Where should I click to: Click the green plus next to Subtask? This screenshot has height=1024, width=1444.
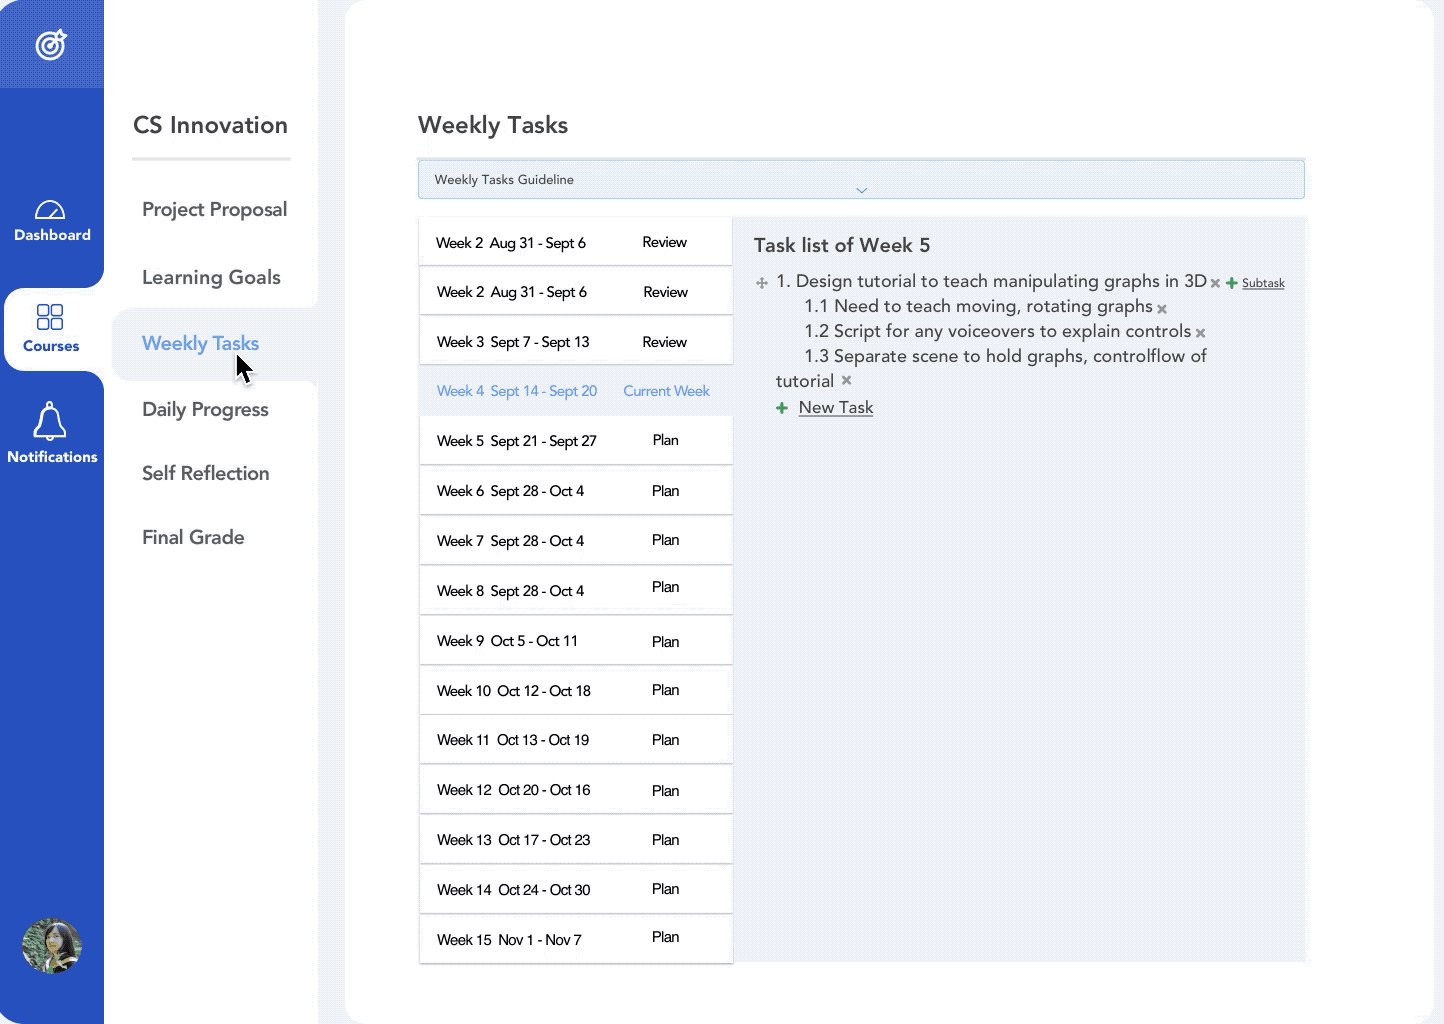coord(1232,283)
